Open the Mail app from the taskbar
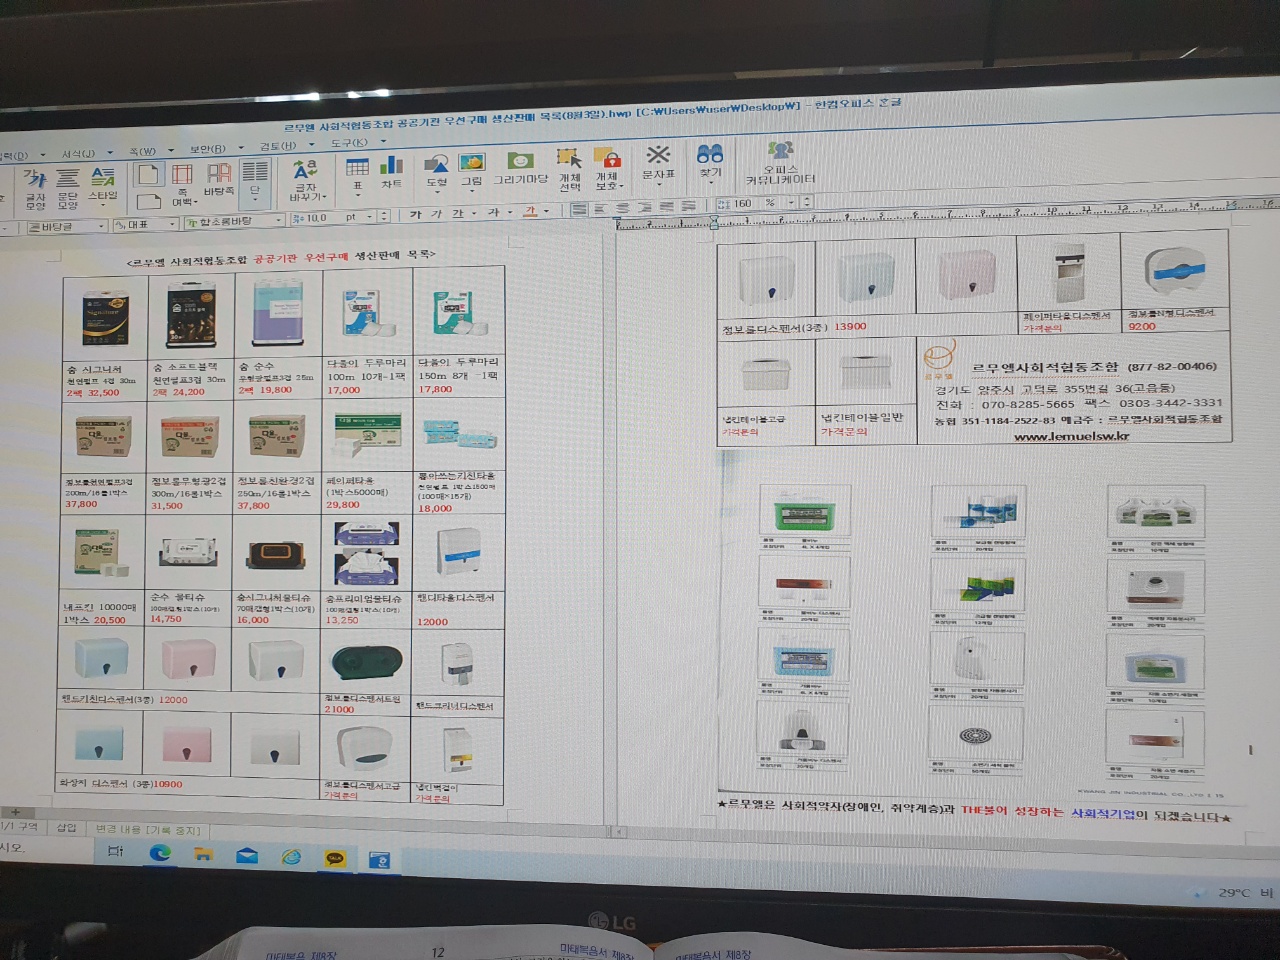 (x=247, y=855)
